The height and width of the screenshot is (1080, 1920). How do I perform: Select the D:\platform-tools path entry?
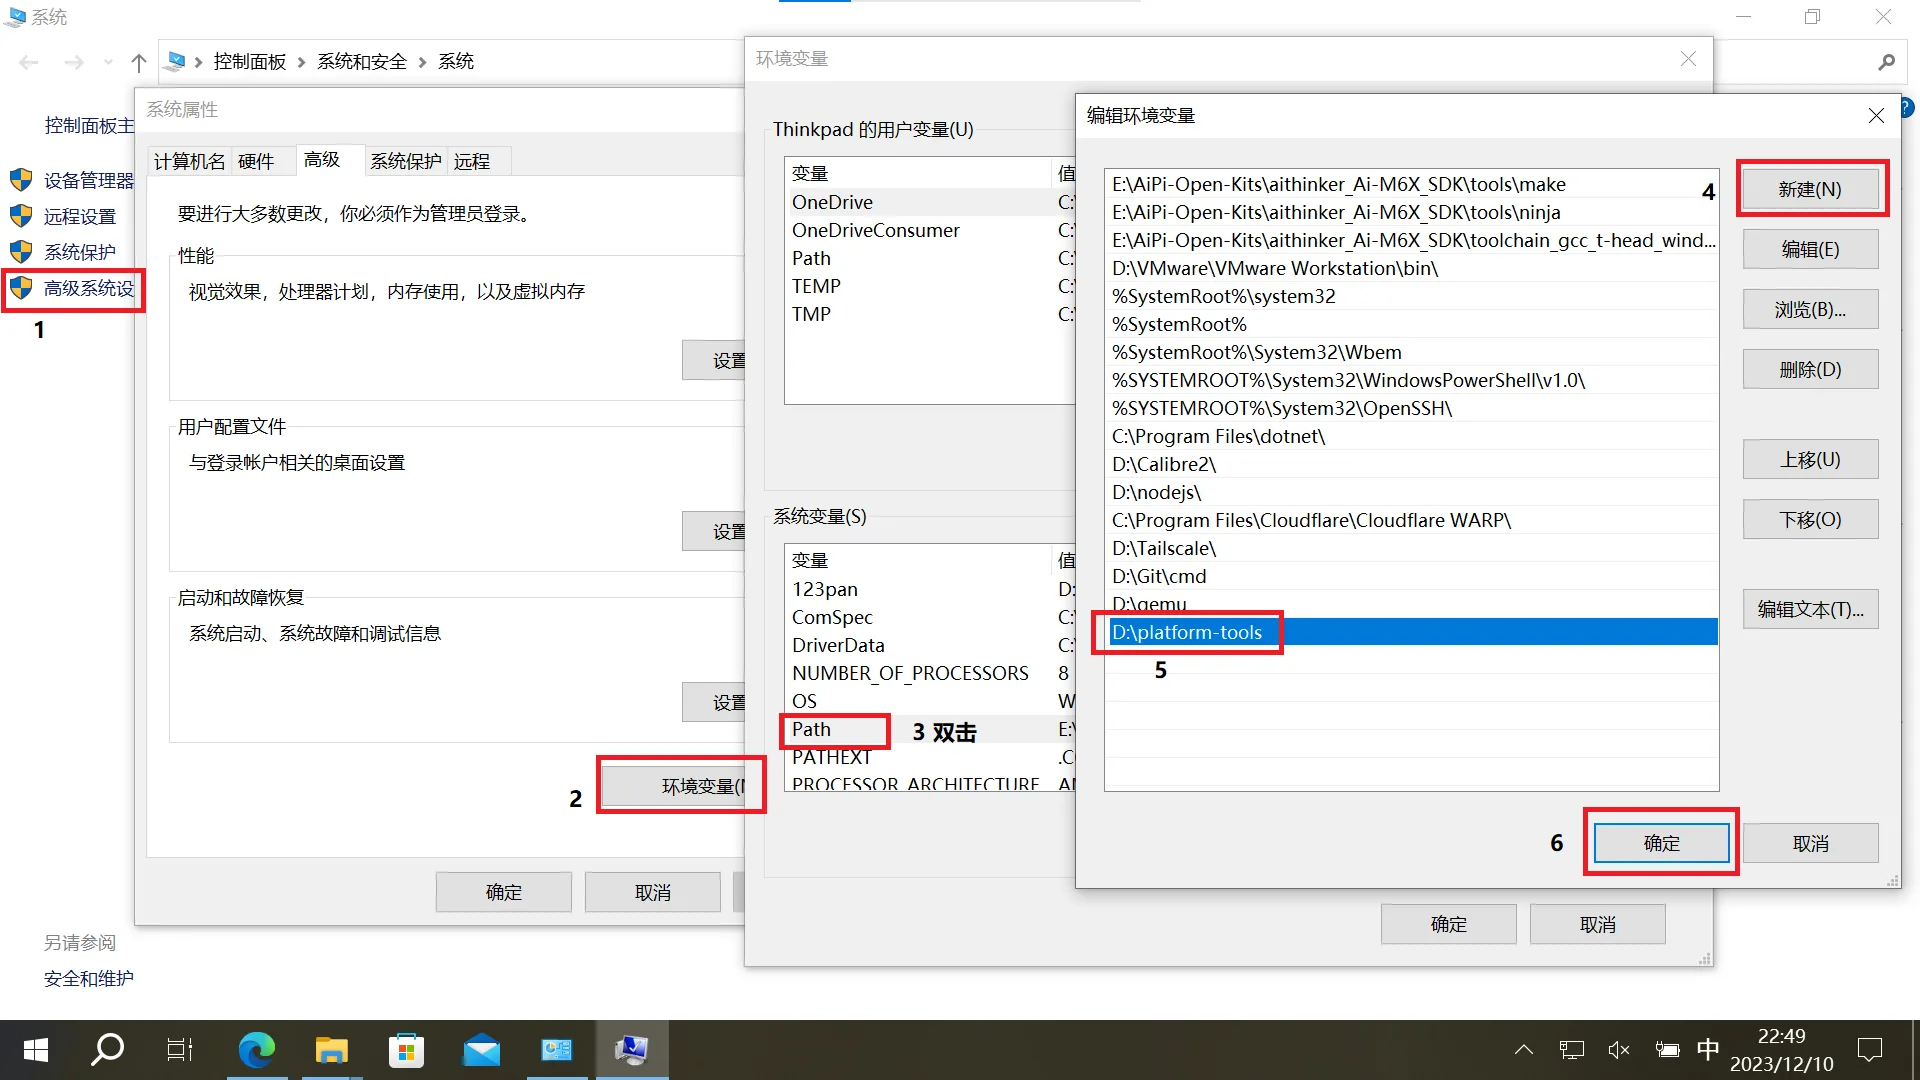(1412, 632)
